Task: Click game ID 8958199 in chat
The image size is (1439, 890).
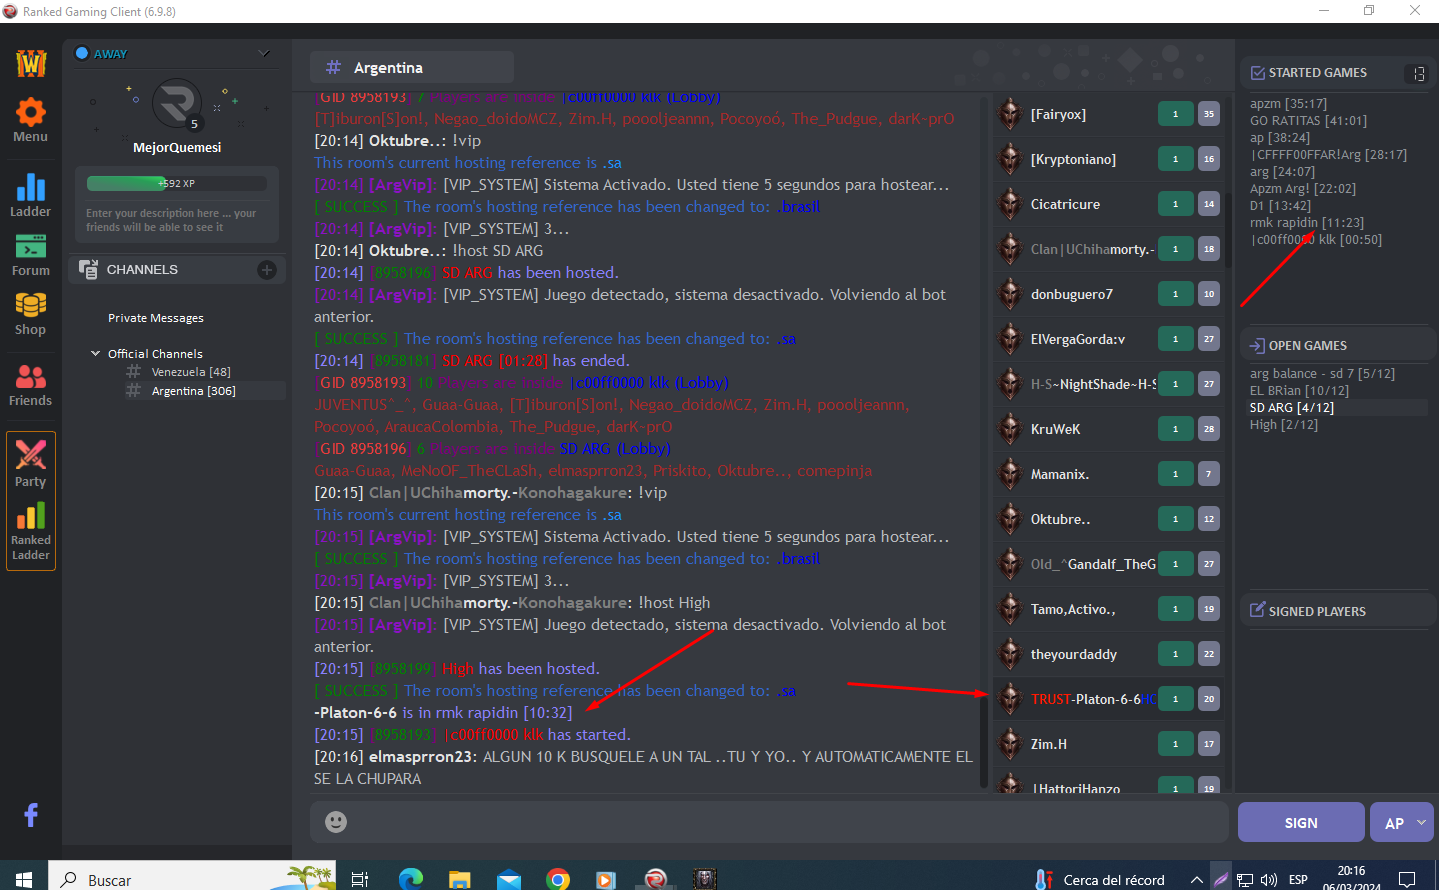Action: click(403, 669)
